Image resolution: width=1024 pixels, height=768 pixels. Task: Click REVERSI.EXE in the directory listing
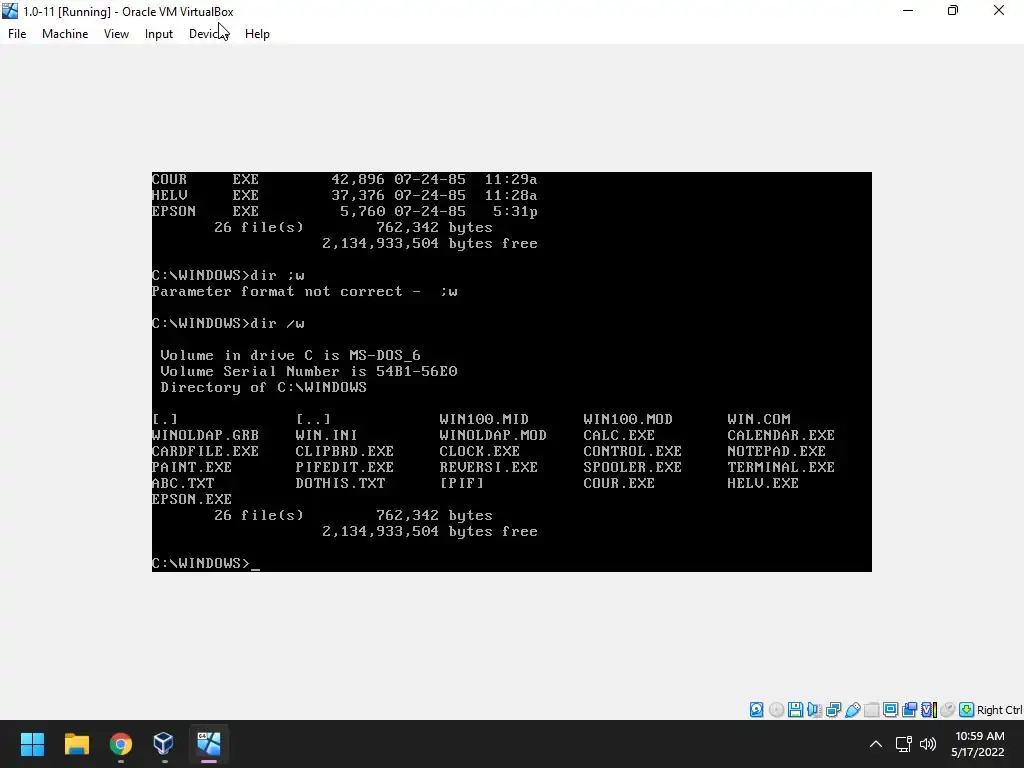coord(488,468)
